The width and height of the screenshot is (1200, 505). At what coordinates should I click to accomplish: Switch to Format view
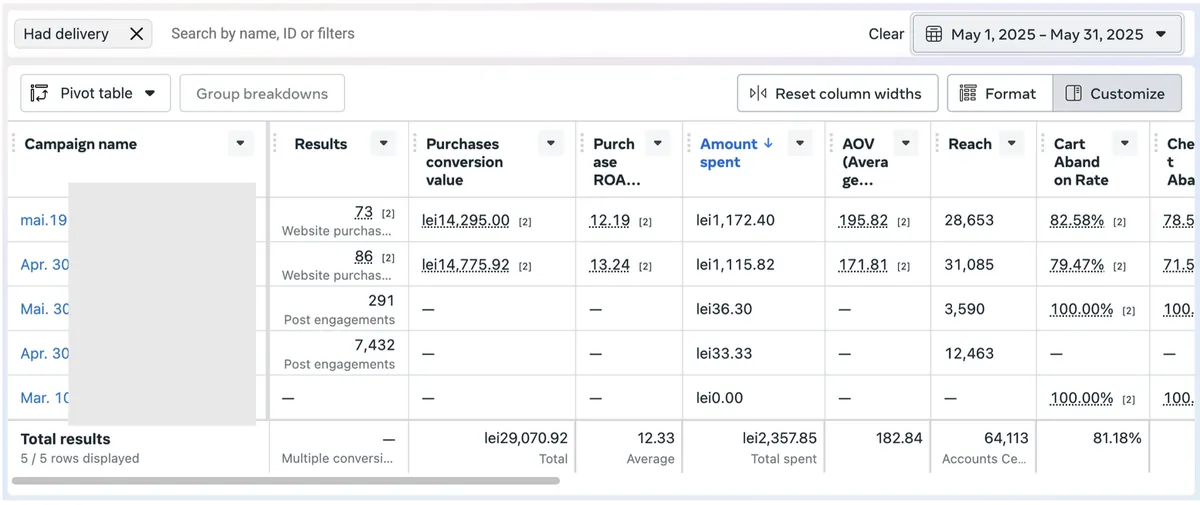pyautogui.click(x=1000, y=93)
